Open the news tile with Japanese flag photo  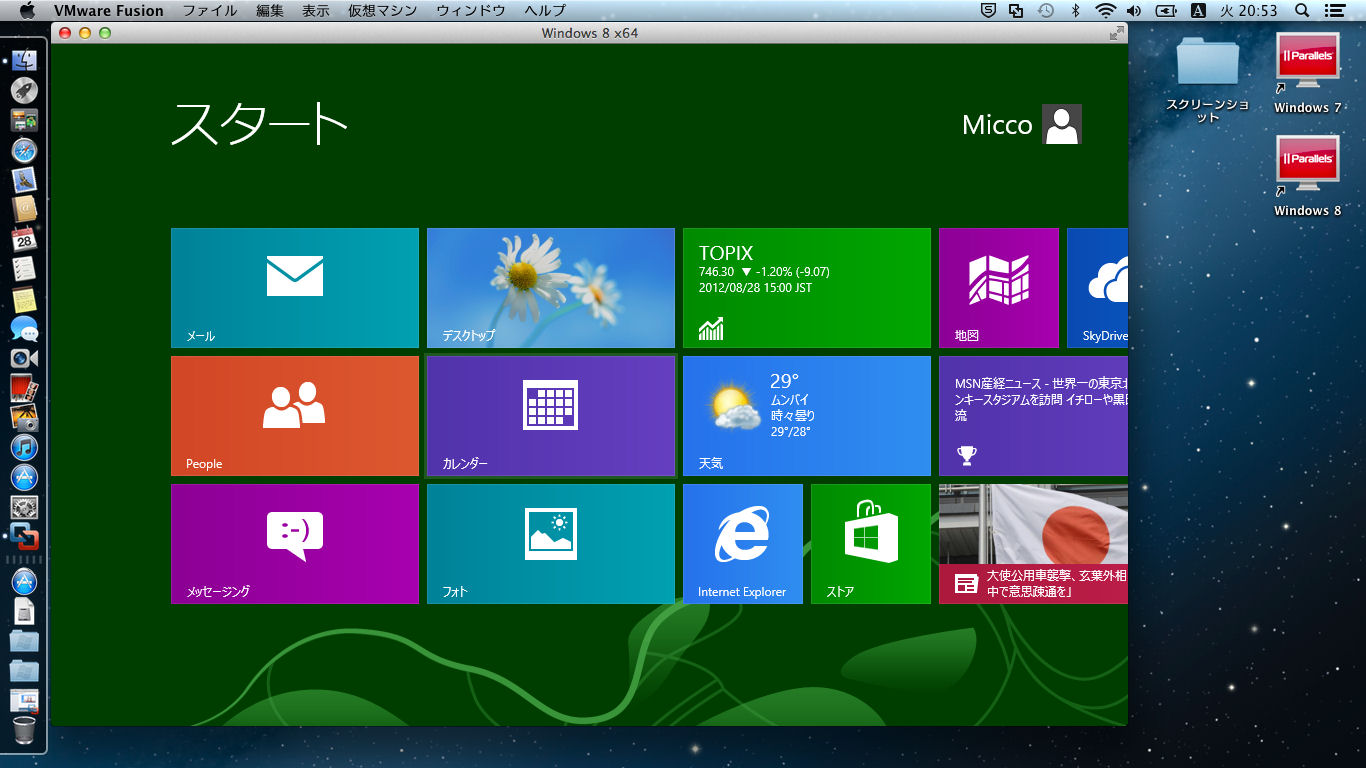(1033, 544)
